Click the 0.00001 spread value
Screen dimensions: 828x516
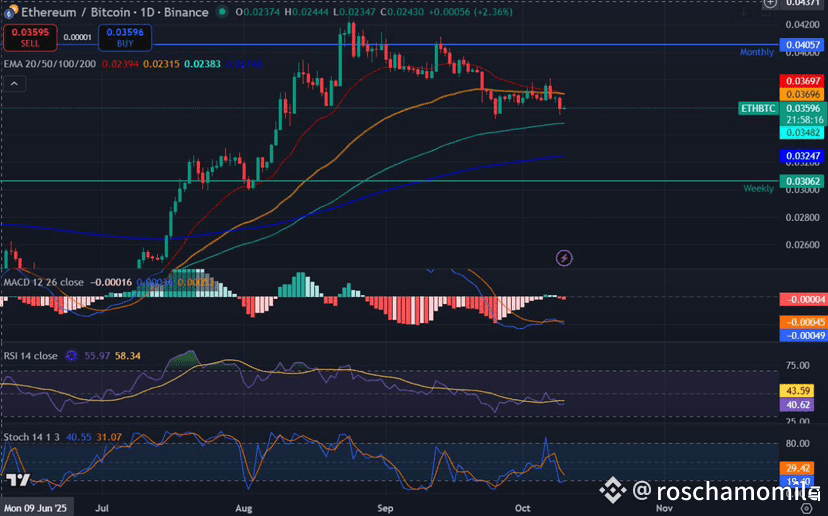click(x=77, y=37)
